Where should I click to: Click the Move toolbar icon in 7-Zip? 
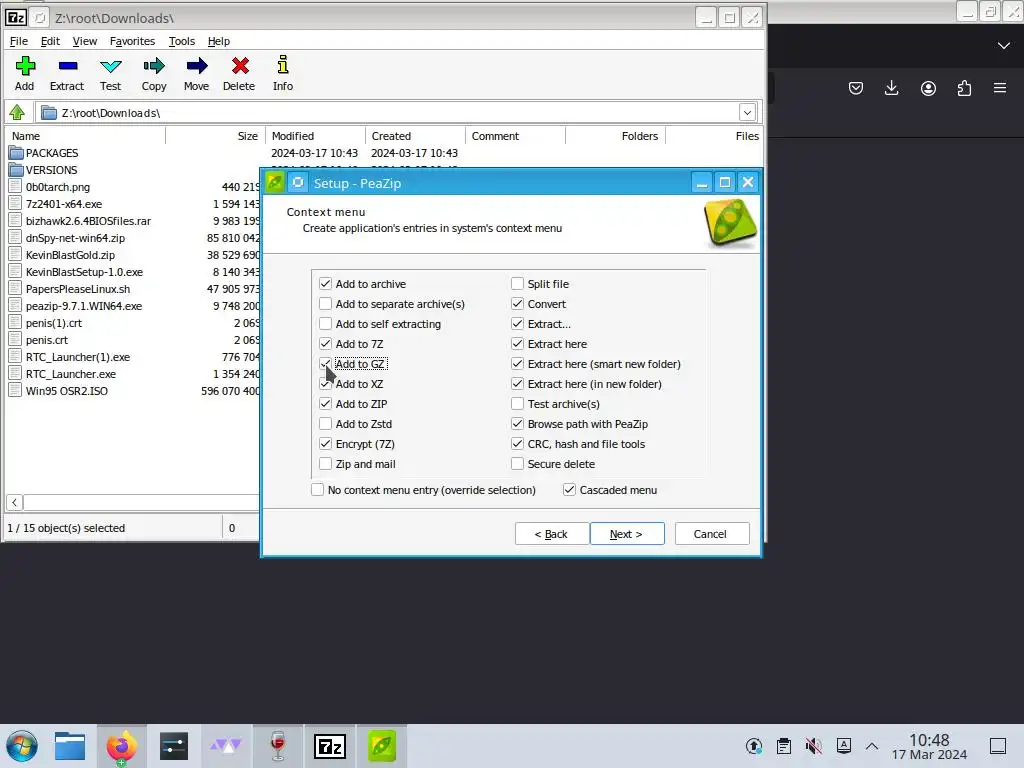pos(197,66)
